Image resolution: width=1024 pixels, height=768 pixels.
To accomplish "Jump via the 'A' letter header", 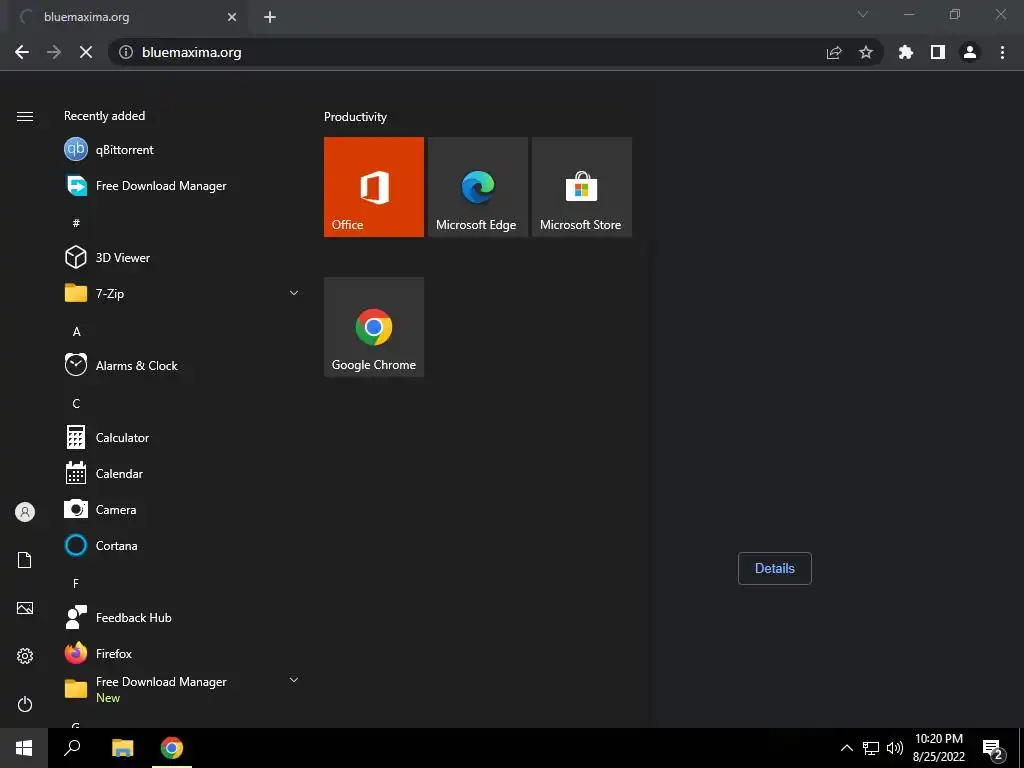I will [76, 332].
